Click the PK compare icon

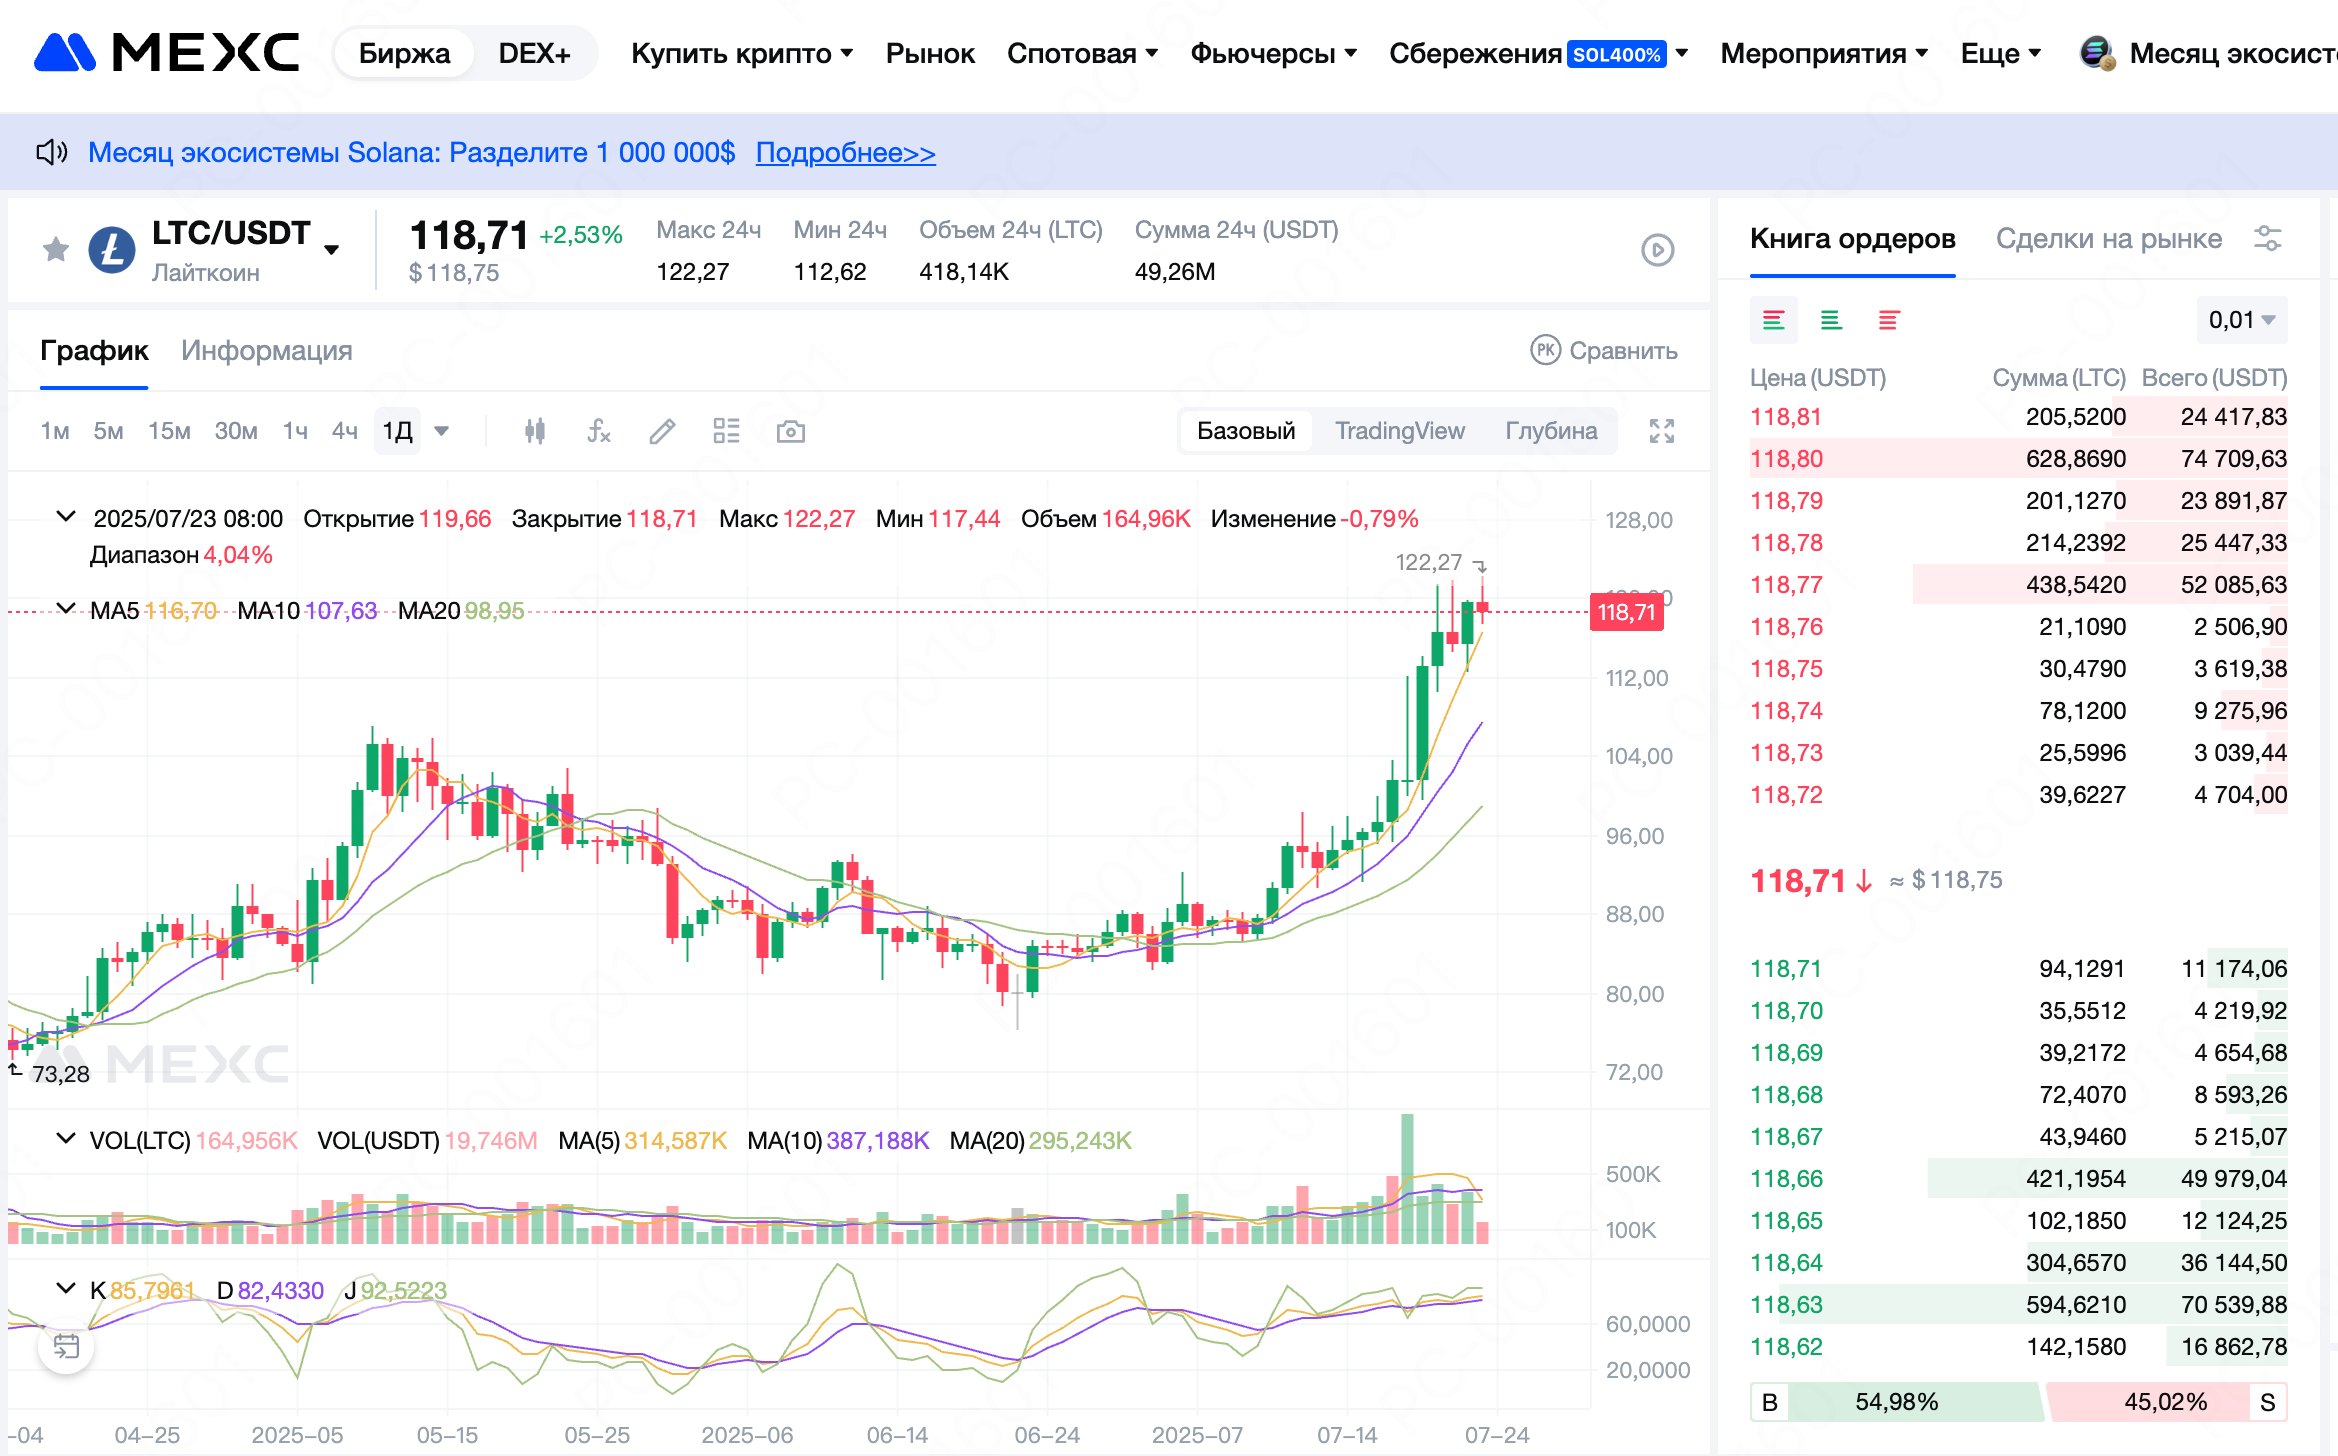point(1545,350)
